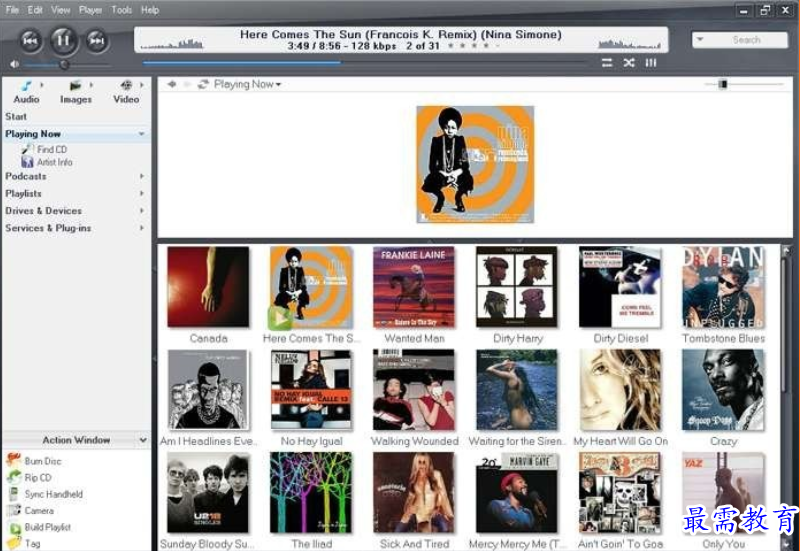The image size is (805, 551).
Task: Go back with the view back arrow
Action: coord(171,84)
